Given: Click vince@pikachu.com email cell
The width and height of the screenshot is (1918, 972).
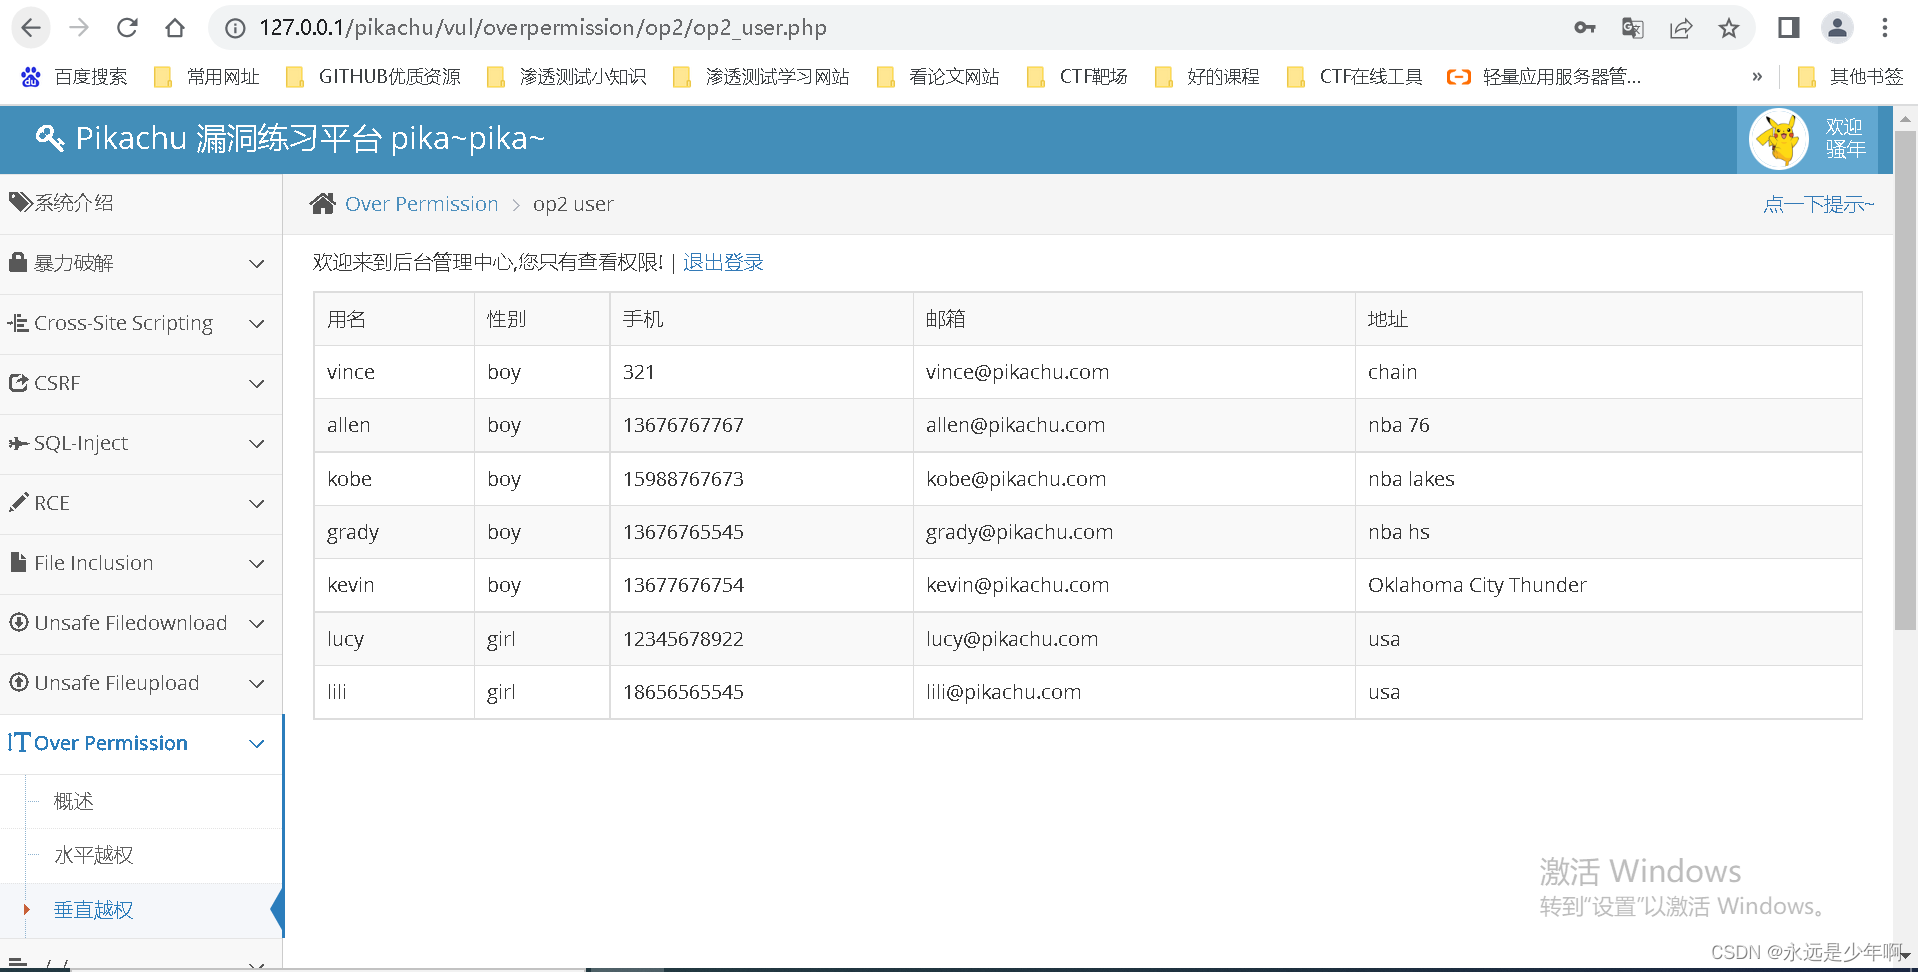Looking at the screenshot, I should coord(1133,372).
